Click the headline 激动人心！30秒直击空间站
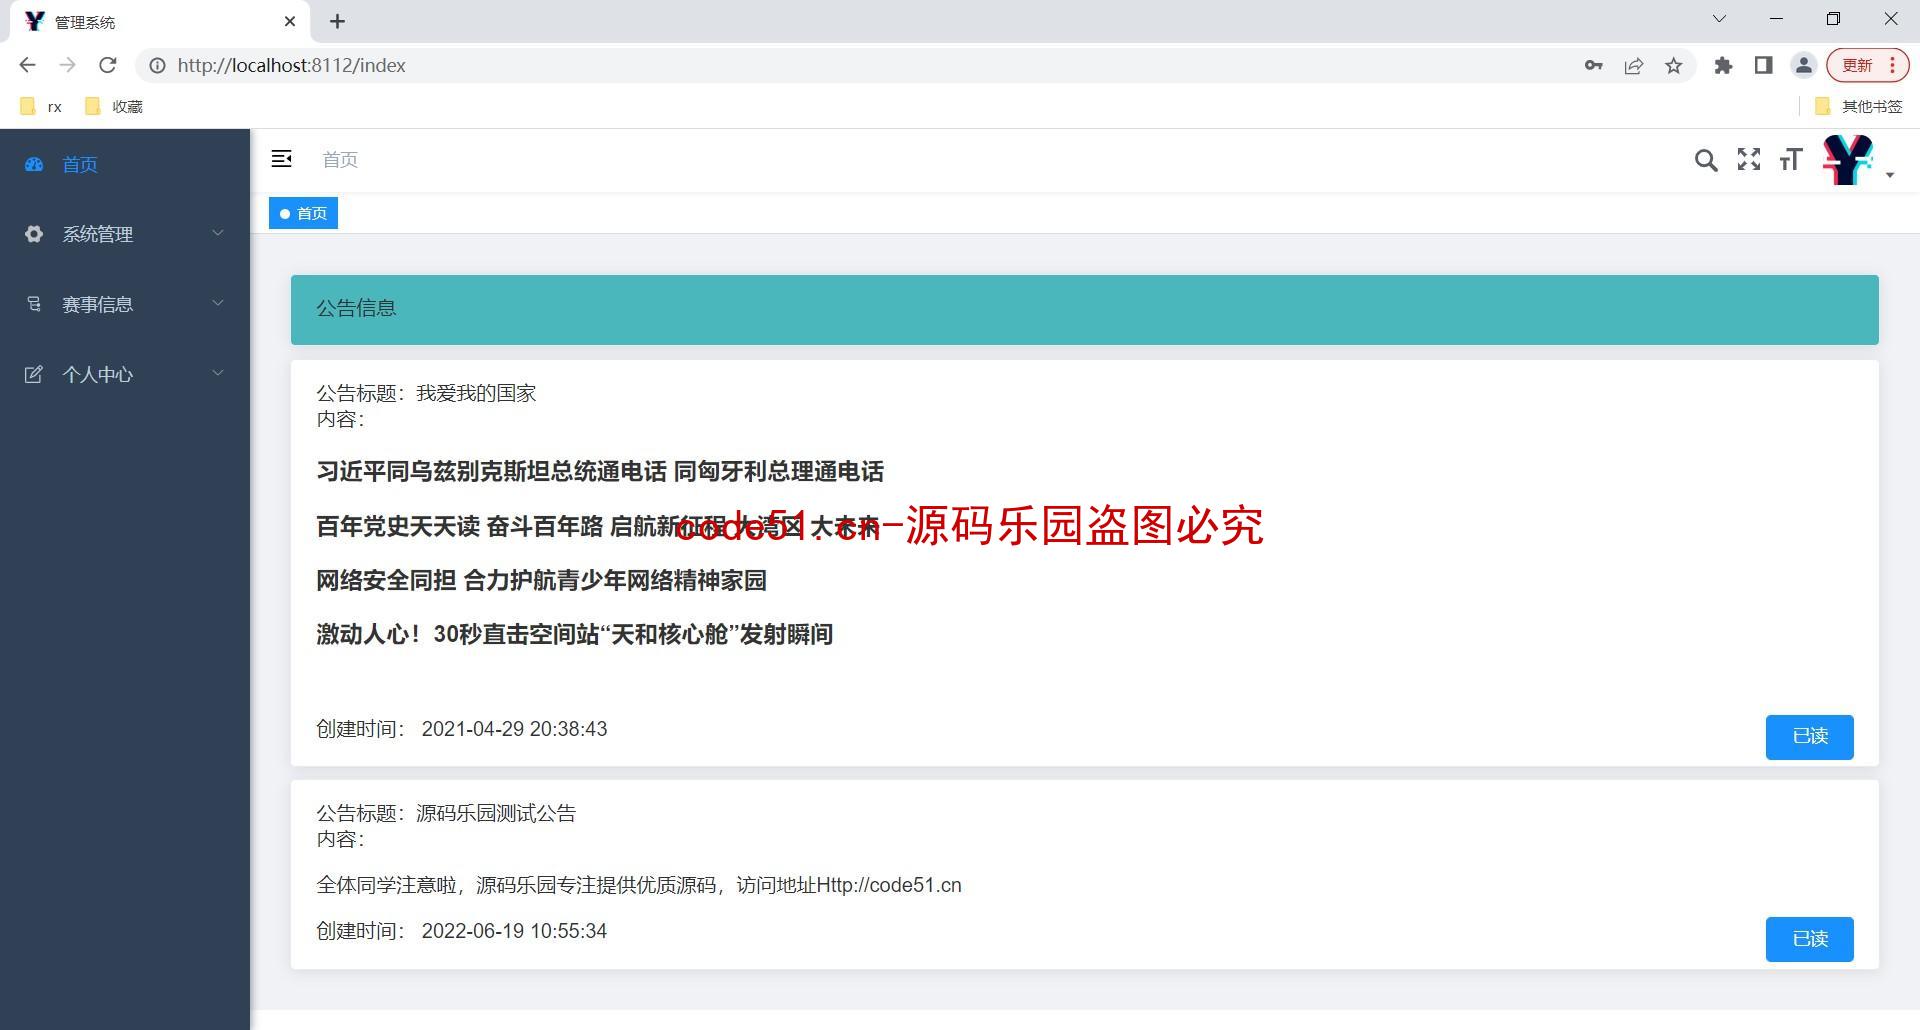1920x1030 pixels. click(x=574, y=634)
